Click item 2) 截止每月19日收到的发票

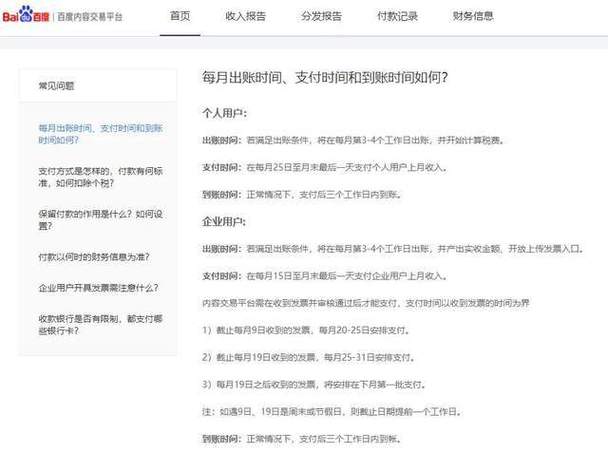(309, 357)
